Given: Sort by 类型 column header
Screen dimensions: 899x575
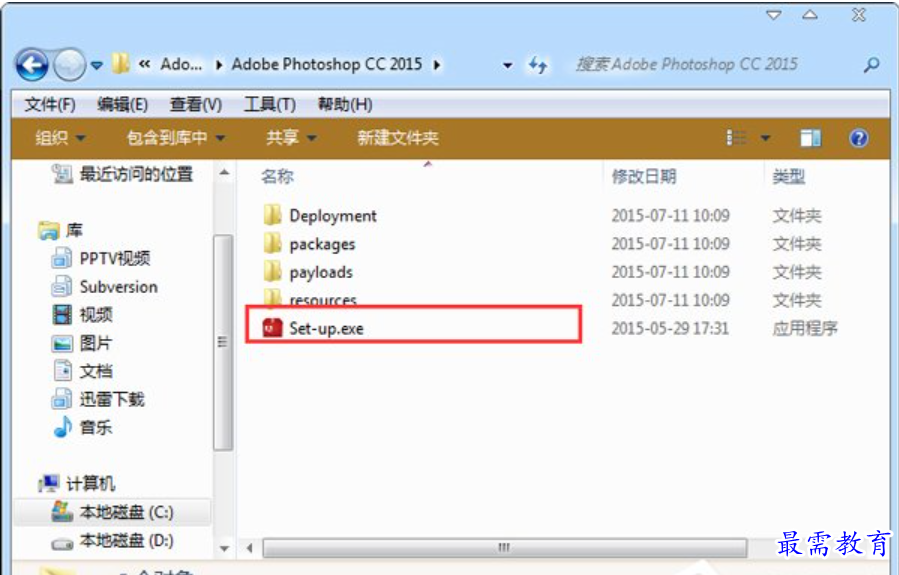Looking at the screenshot, I should coord(789,176).
